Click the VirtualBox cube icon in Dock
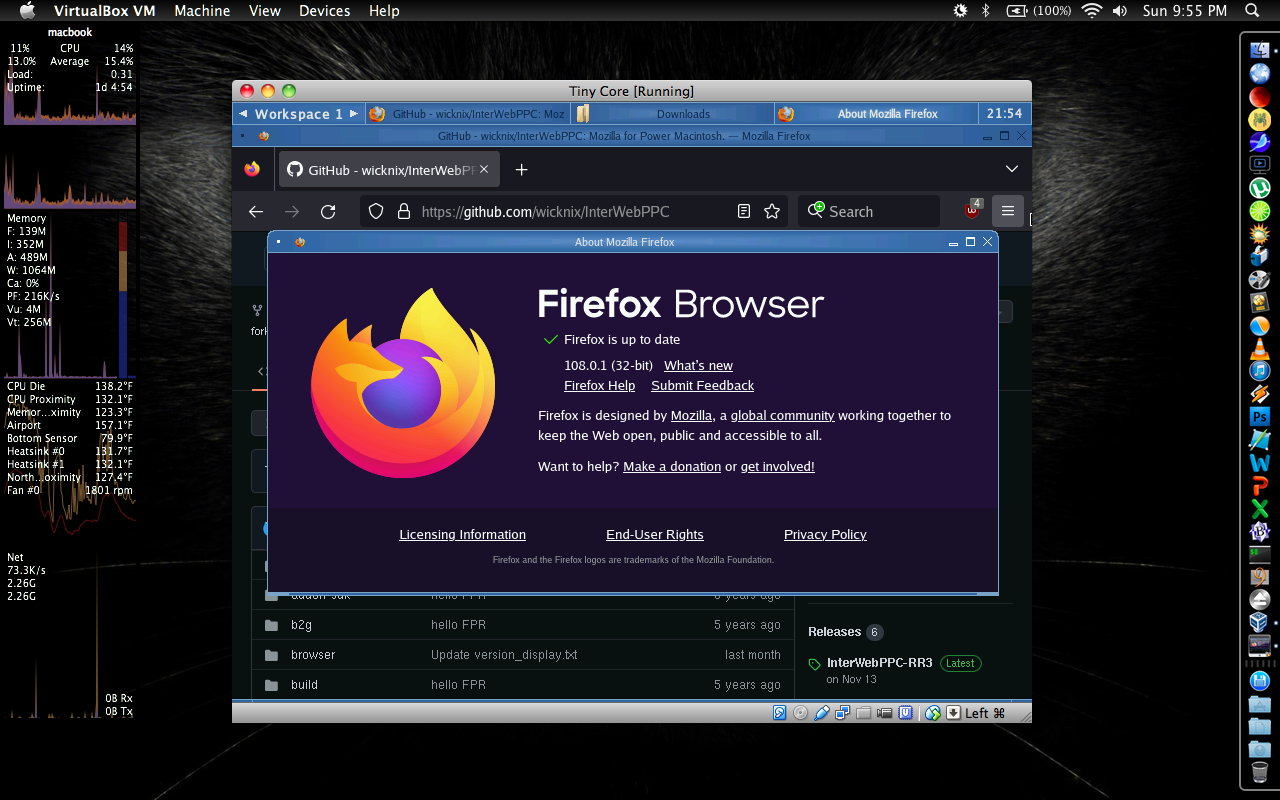1280x800 pixels. click(1259, 622)
